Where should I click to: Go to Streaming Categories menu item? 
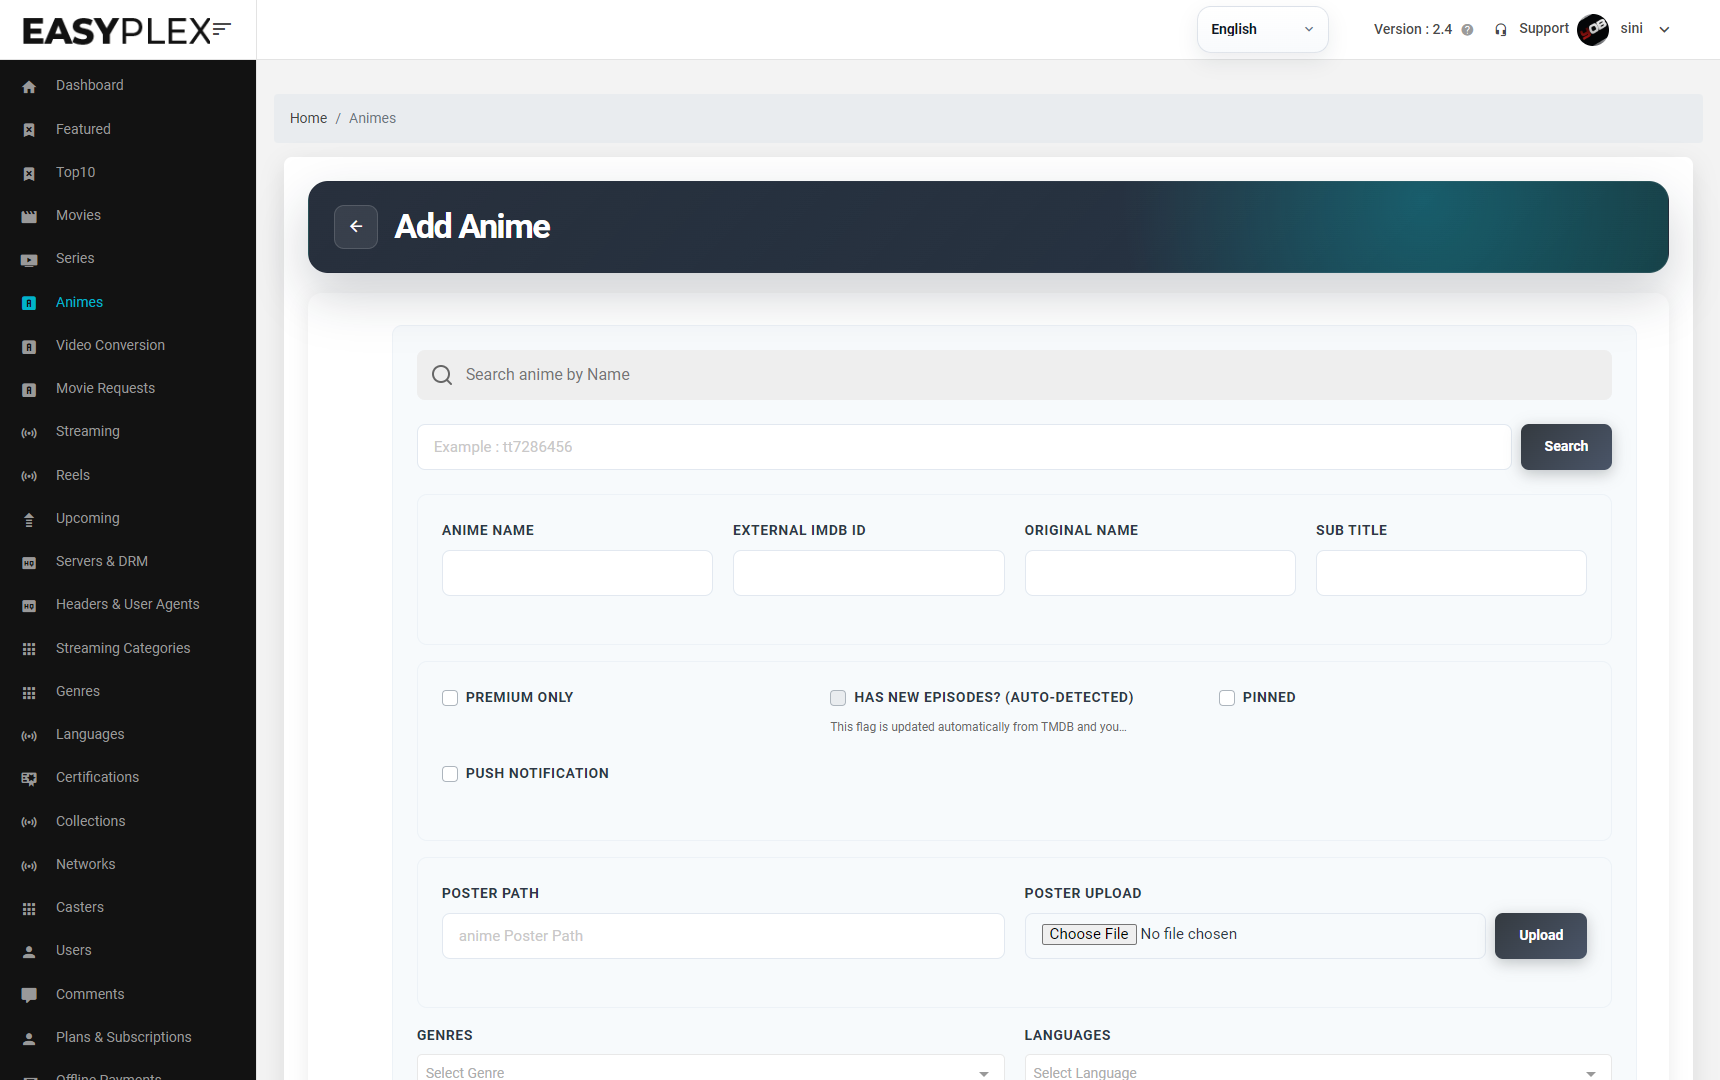[x=123, y=649]
